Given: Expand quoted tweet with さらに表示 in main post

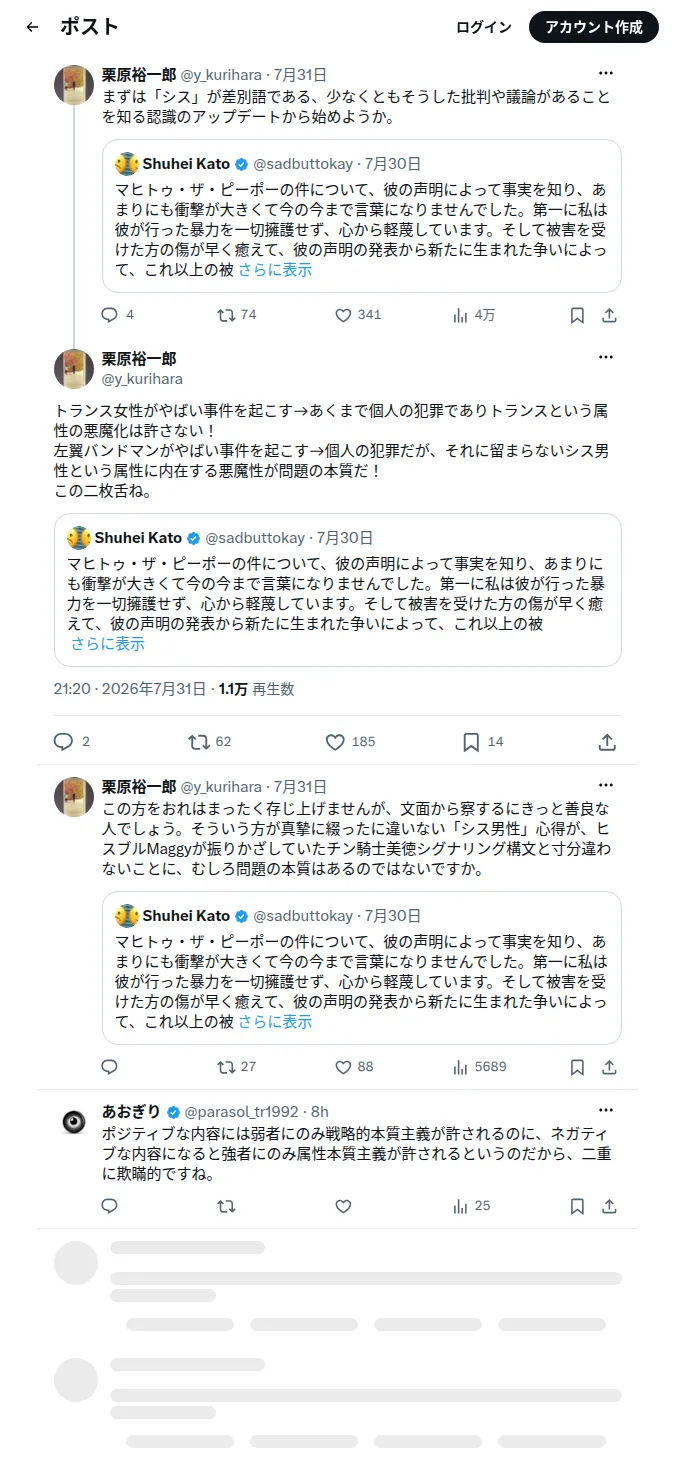Looking at the screenshot, I should point(107,644).
